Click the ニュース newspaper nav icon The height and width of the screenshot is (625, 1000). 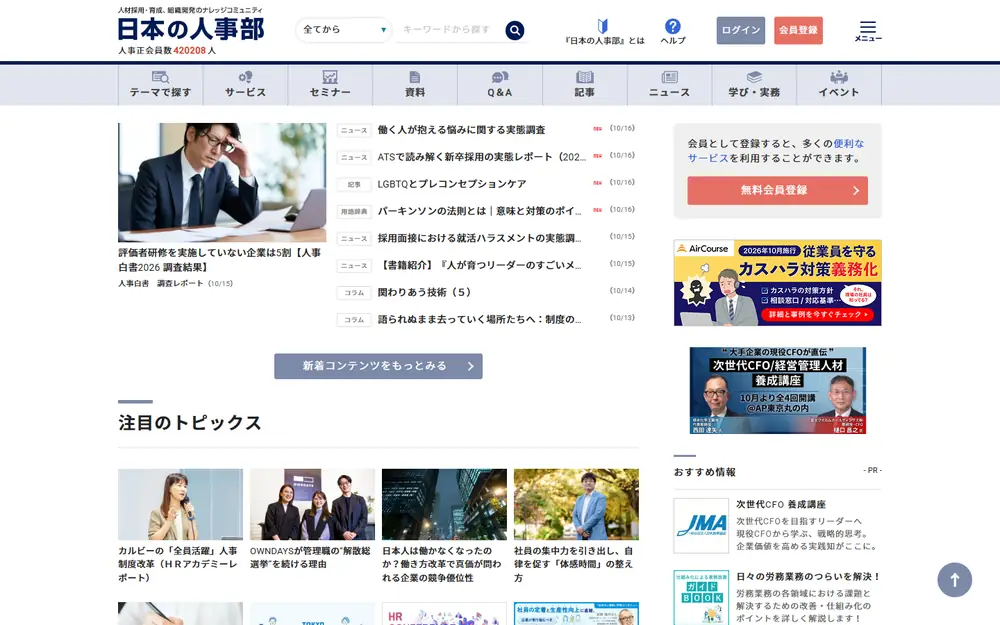669,77
